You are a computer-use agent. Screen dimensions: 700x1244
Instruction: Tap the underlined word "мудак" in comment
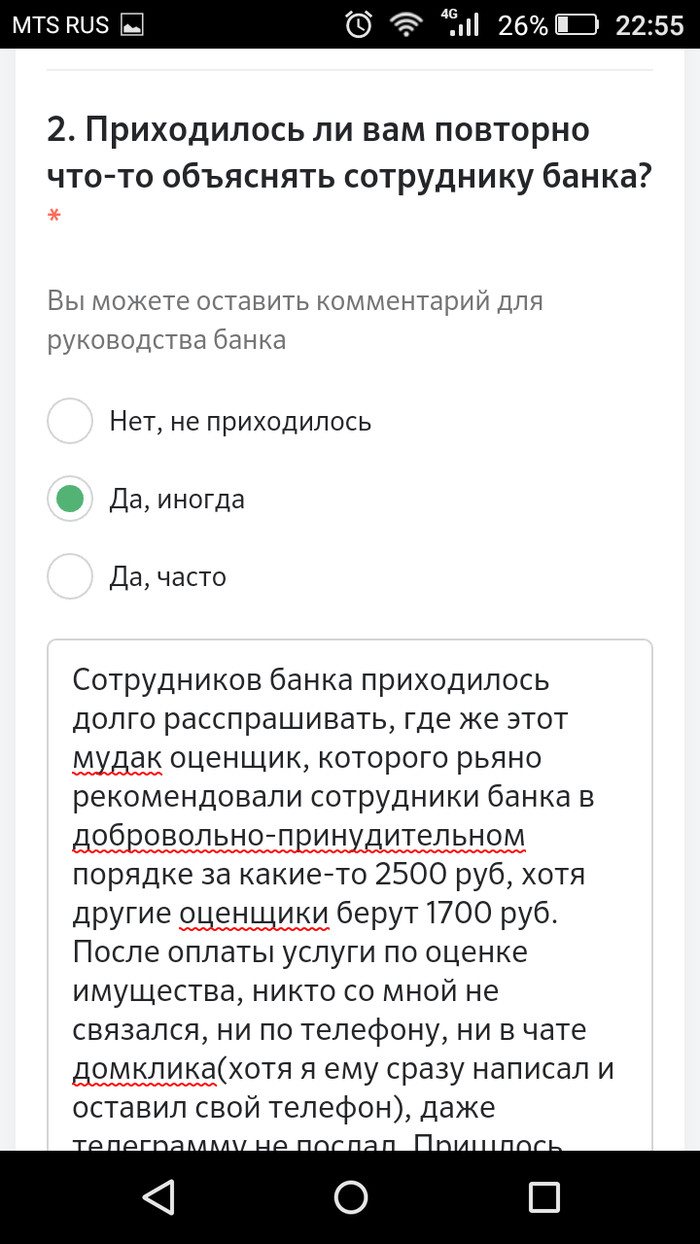tap(117, 759)
